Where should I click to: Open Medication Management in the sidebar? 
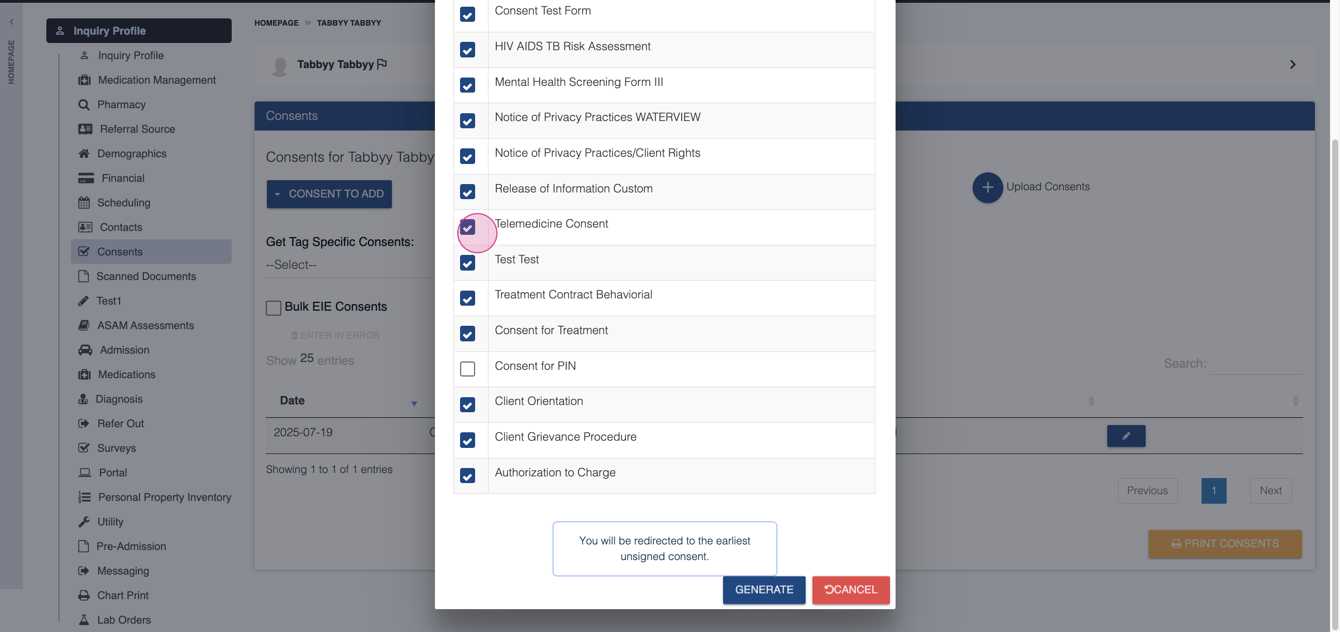pyautogui.click(x=156, y=80)
